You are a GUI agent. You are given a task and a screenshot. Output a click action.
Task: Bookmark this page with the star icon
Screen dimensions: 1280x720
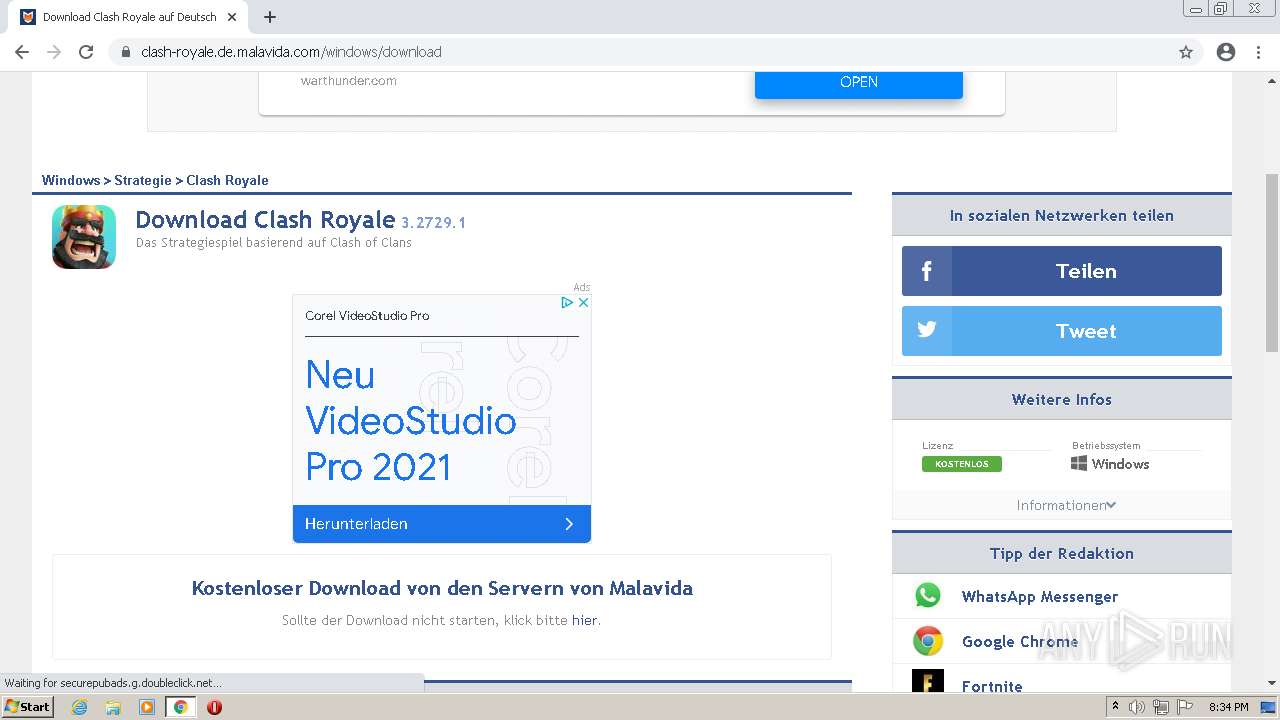[1186, 52]
